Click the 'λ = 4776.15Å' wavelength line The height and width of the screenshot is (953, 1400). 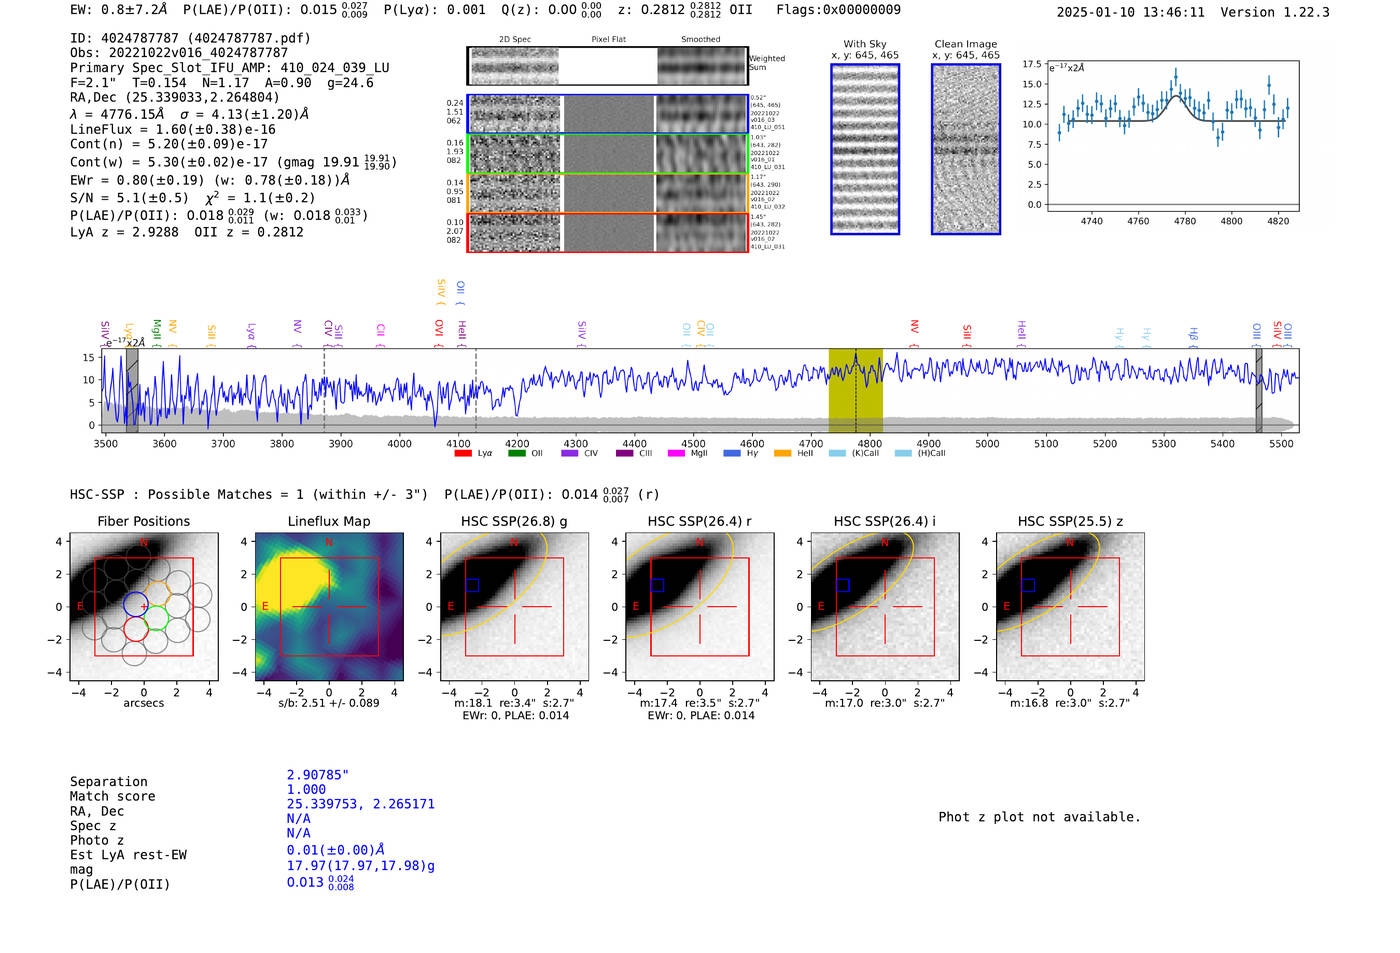tap(189, 114)
